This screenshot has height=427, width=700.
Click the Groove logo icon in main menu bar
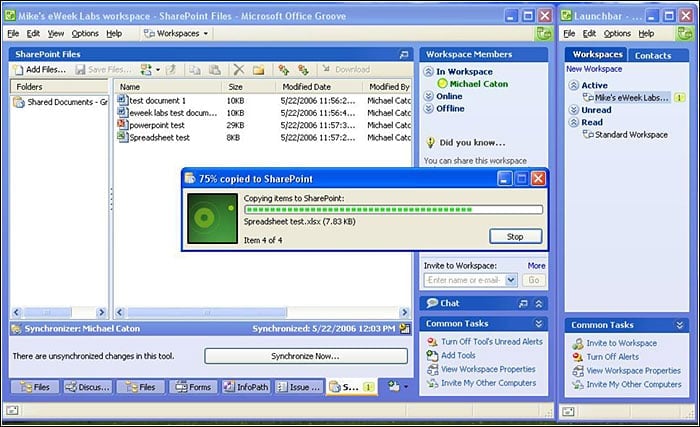pos(544,33)
